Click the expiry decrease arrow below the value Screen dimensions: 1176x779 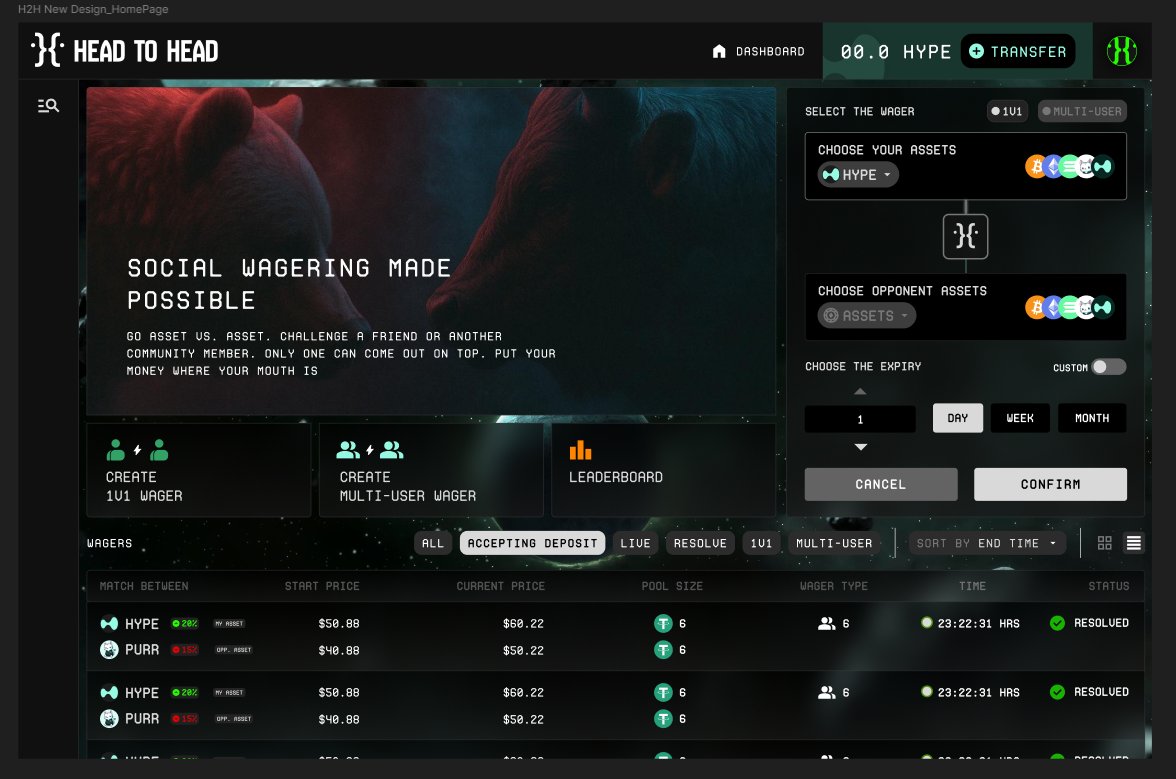[x=861, y=447]
